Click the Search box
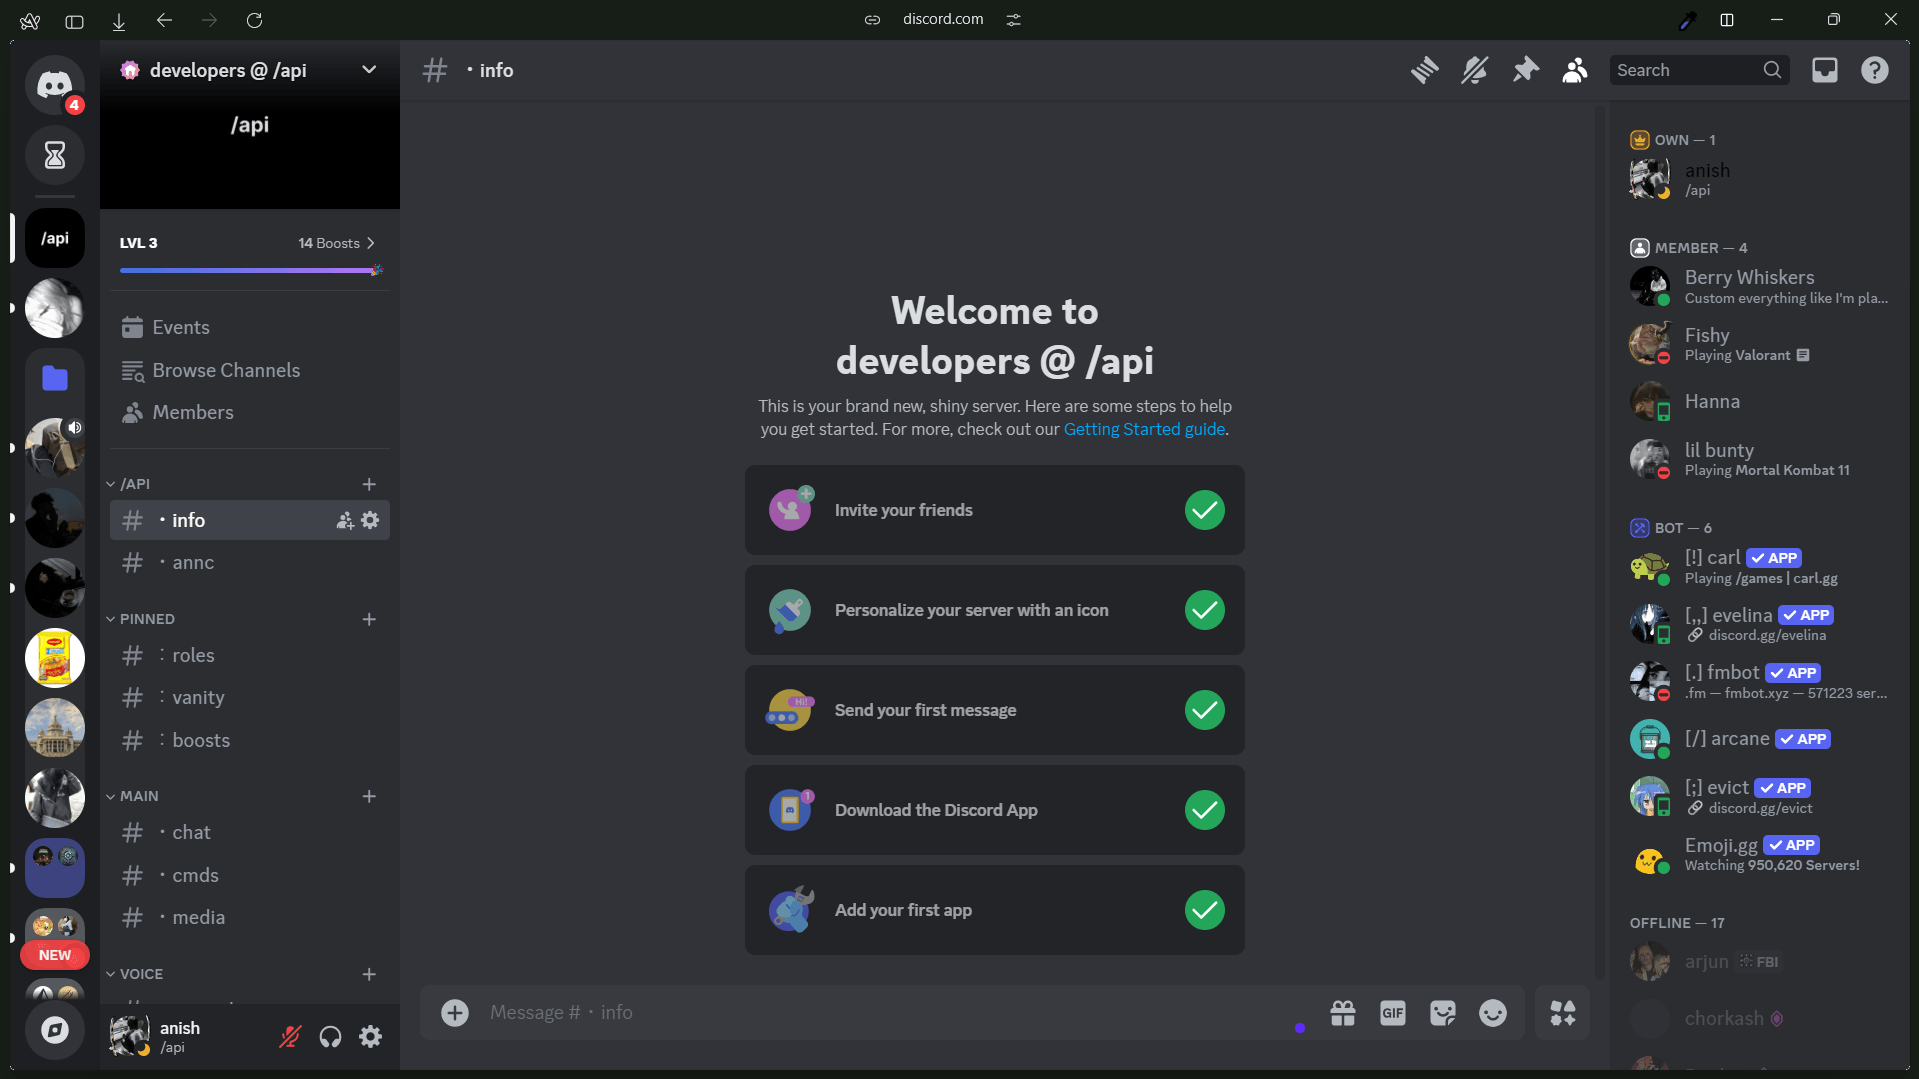This screenshot has width=1919, height=1079. click(1698, 70)
